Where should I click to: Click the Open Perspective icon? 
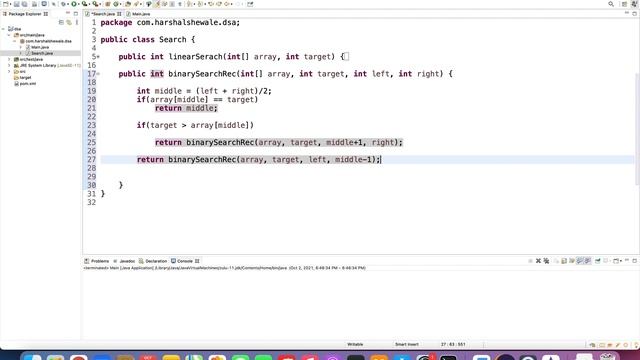click(x=624, y=4)
